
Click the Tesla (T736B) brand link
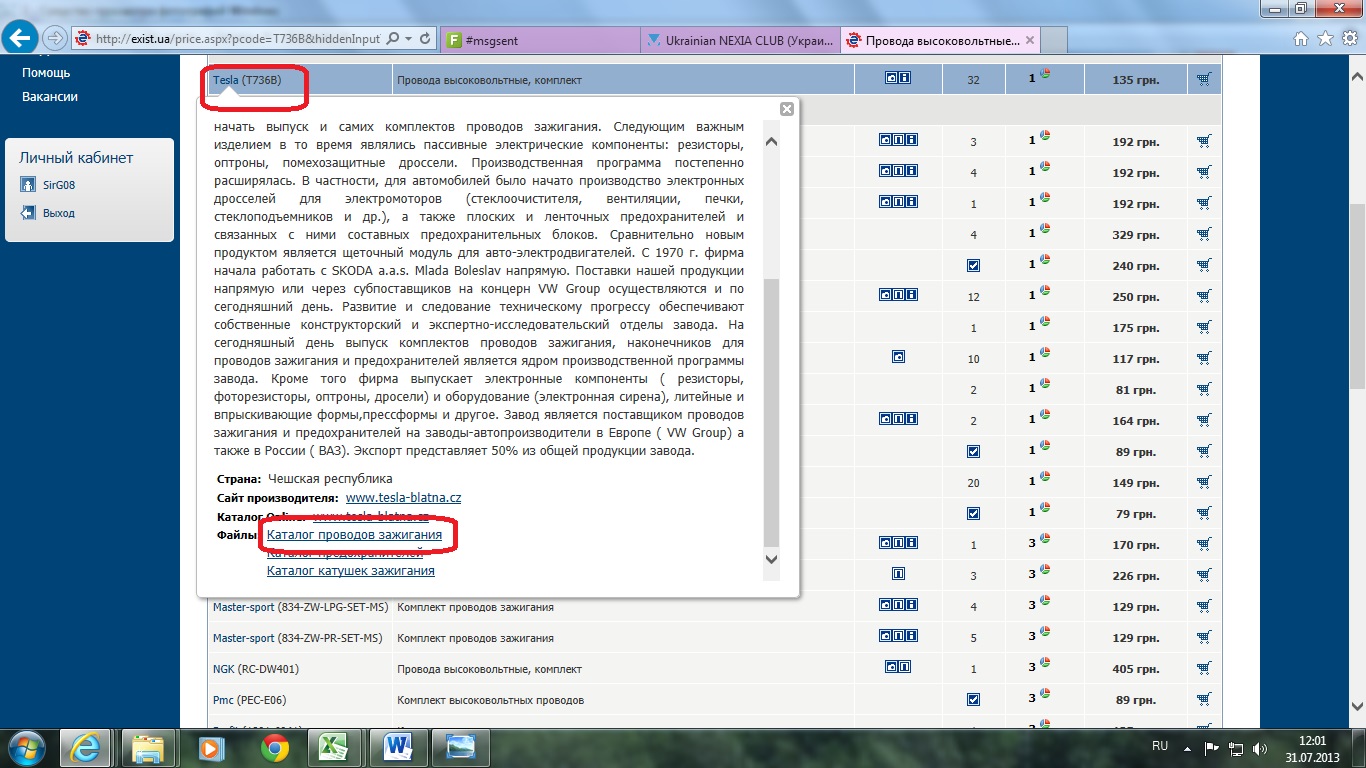(225, 79)
